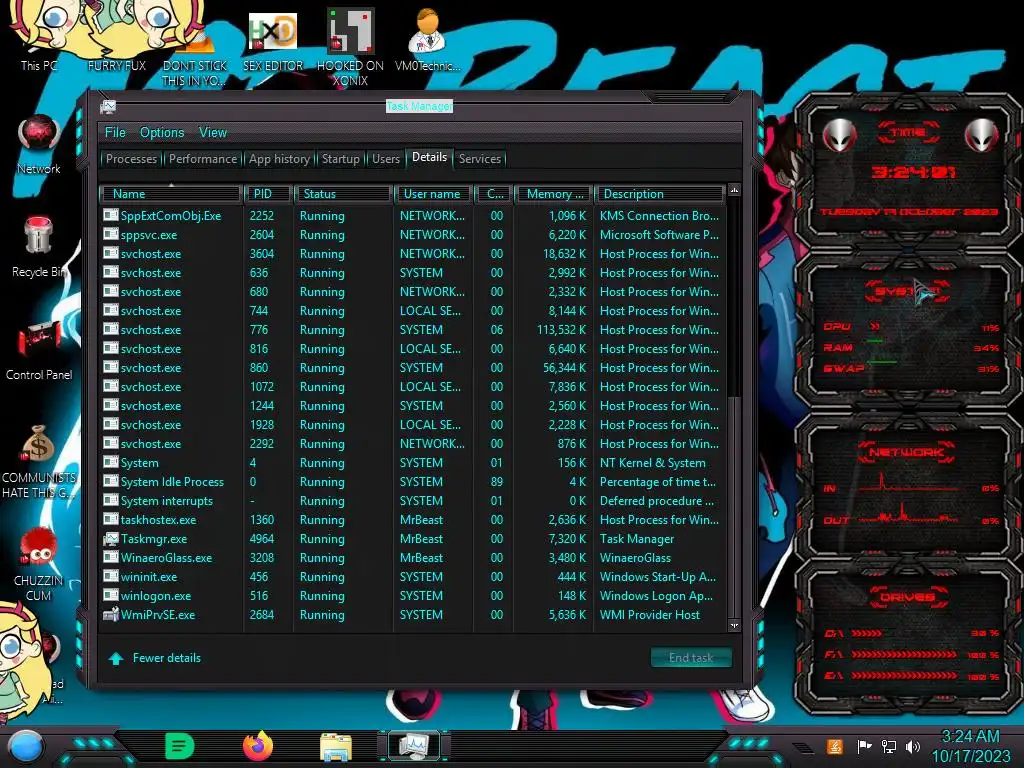The height and width of the screenshot is (768, 1024).
Task: Click the orange tray icon
Action: (x=834, y=746)
